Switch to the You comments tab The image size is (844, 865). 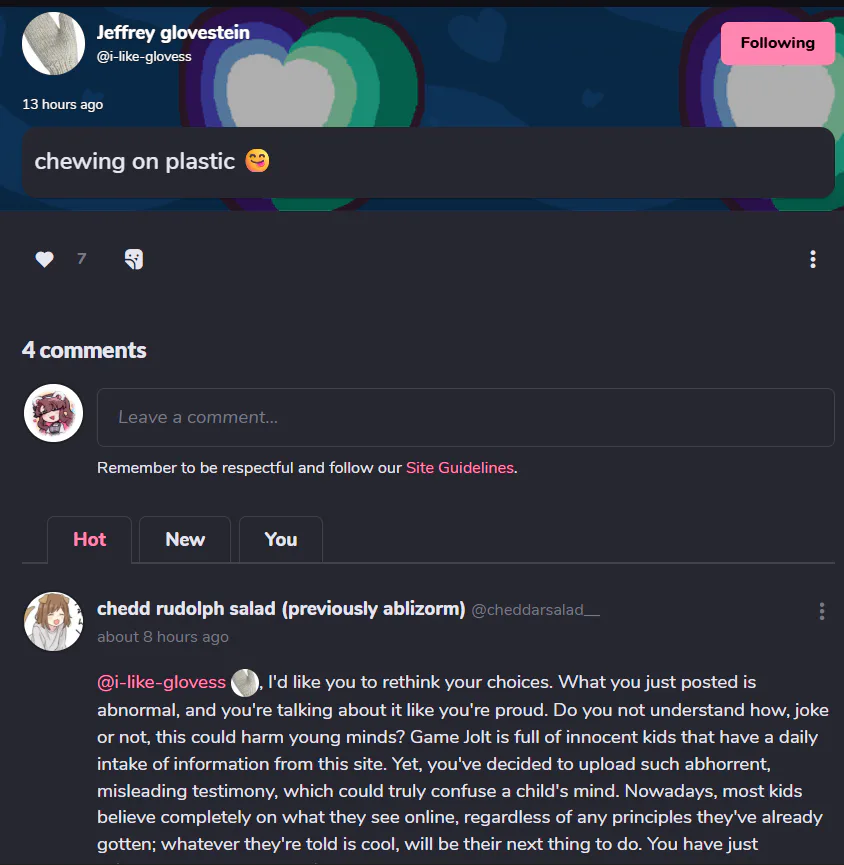pos(281,540)
